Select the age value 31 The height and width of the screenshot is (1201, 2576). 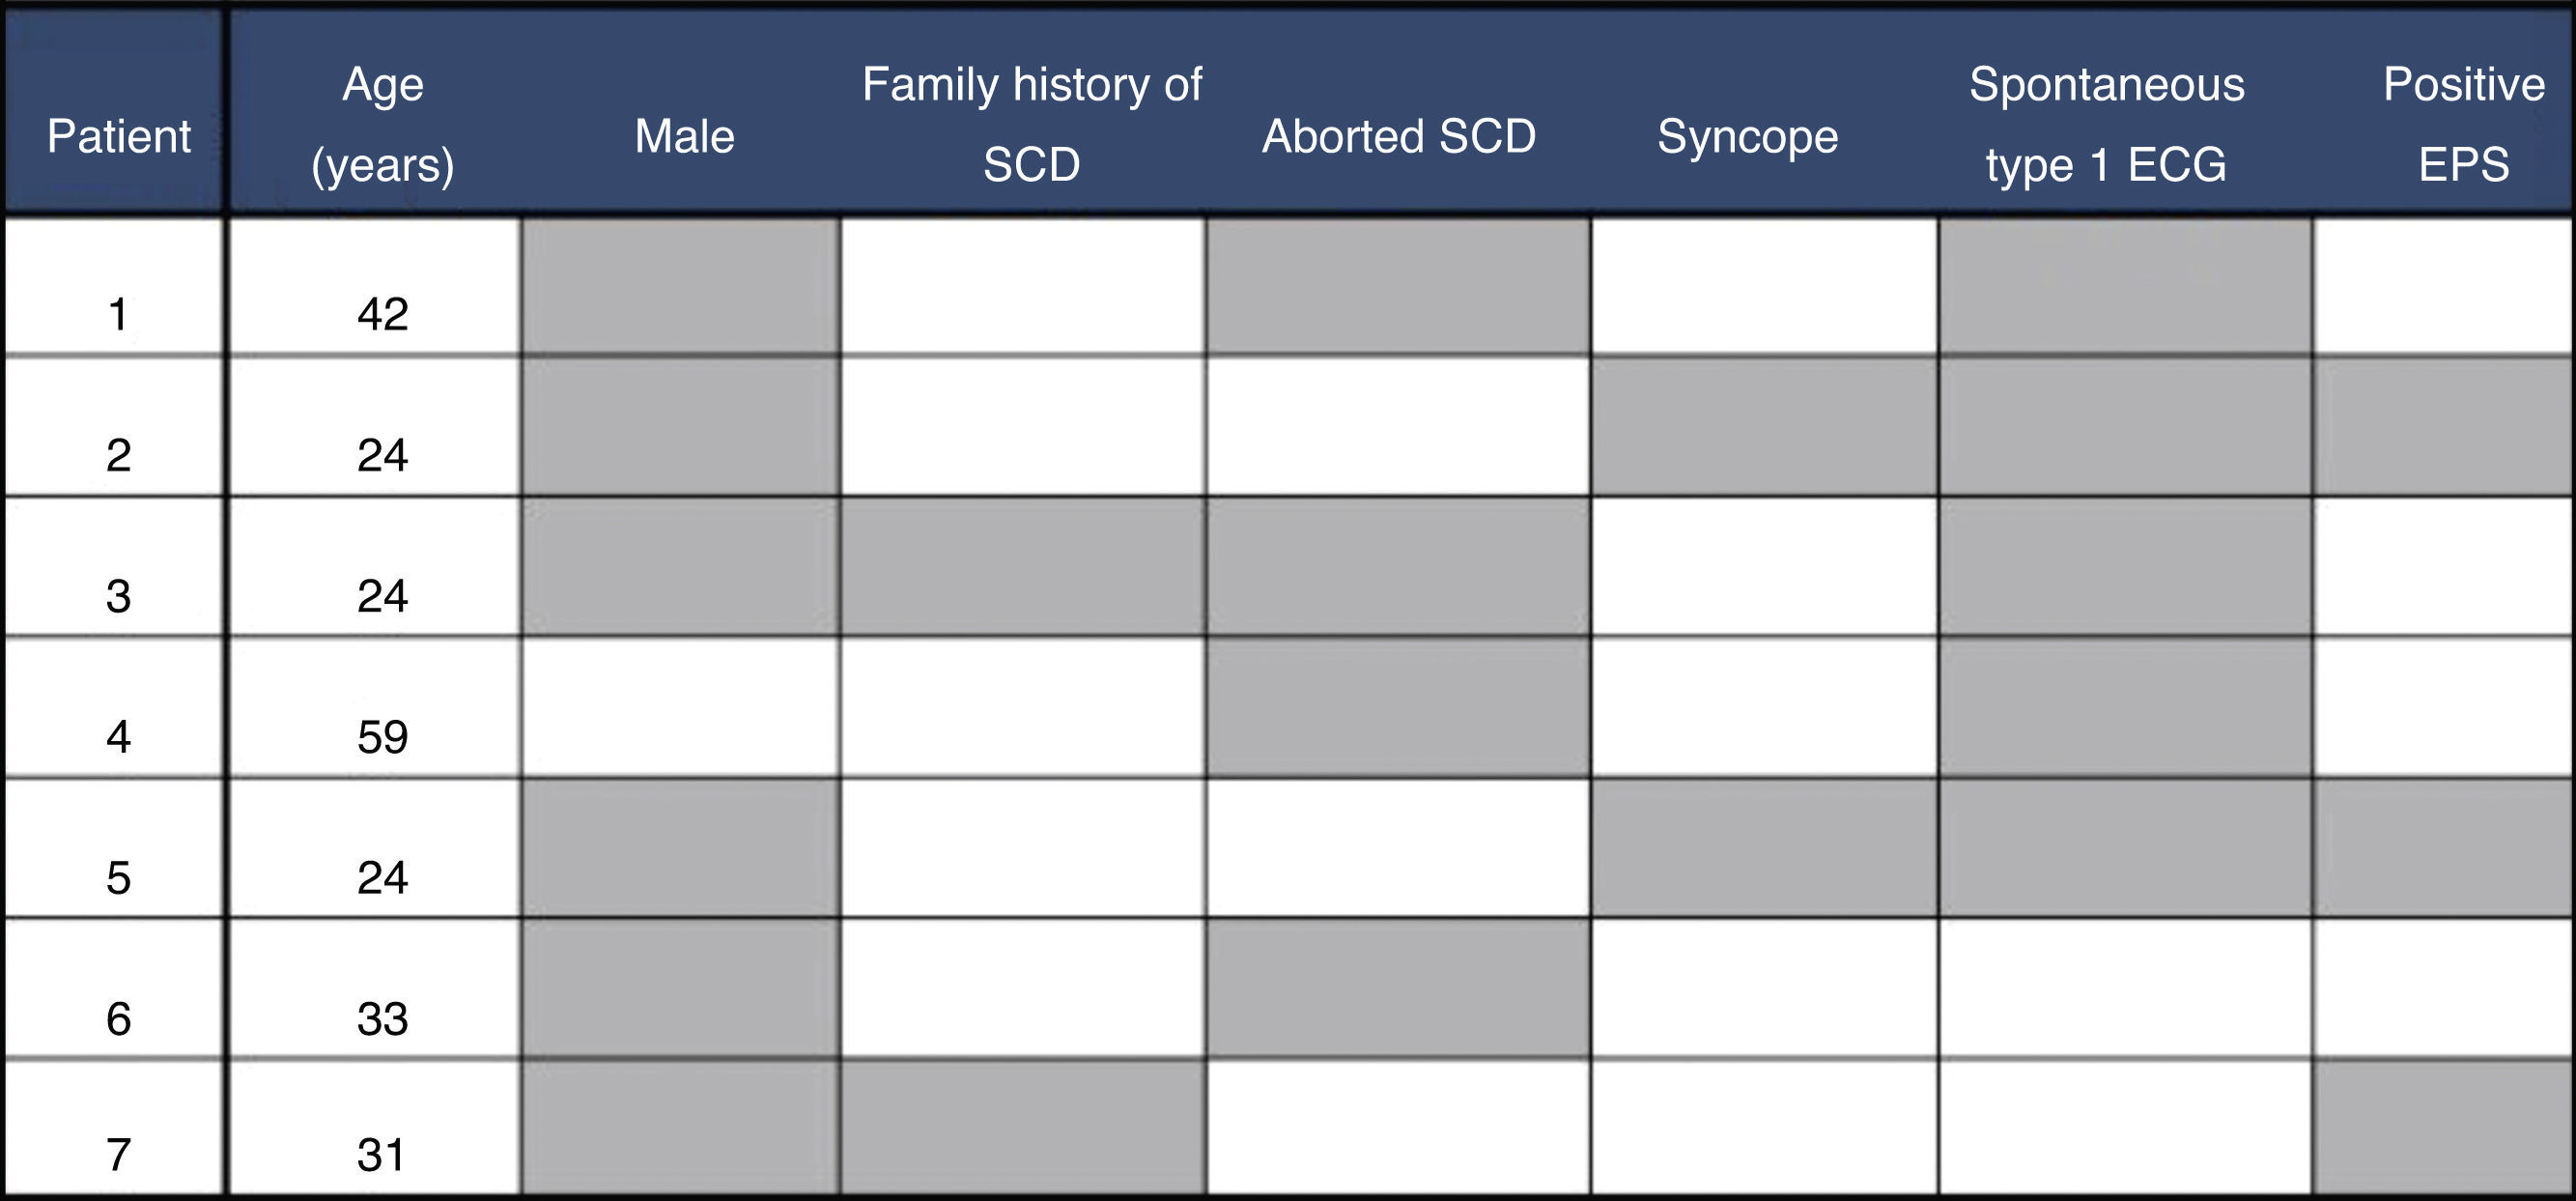coord(382,1155)
